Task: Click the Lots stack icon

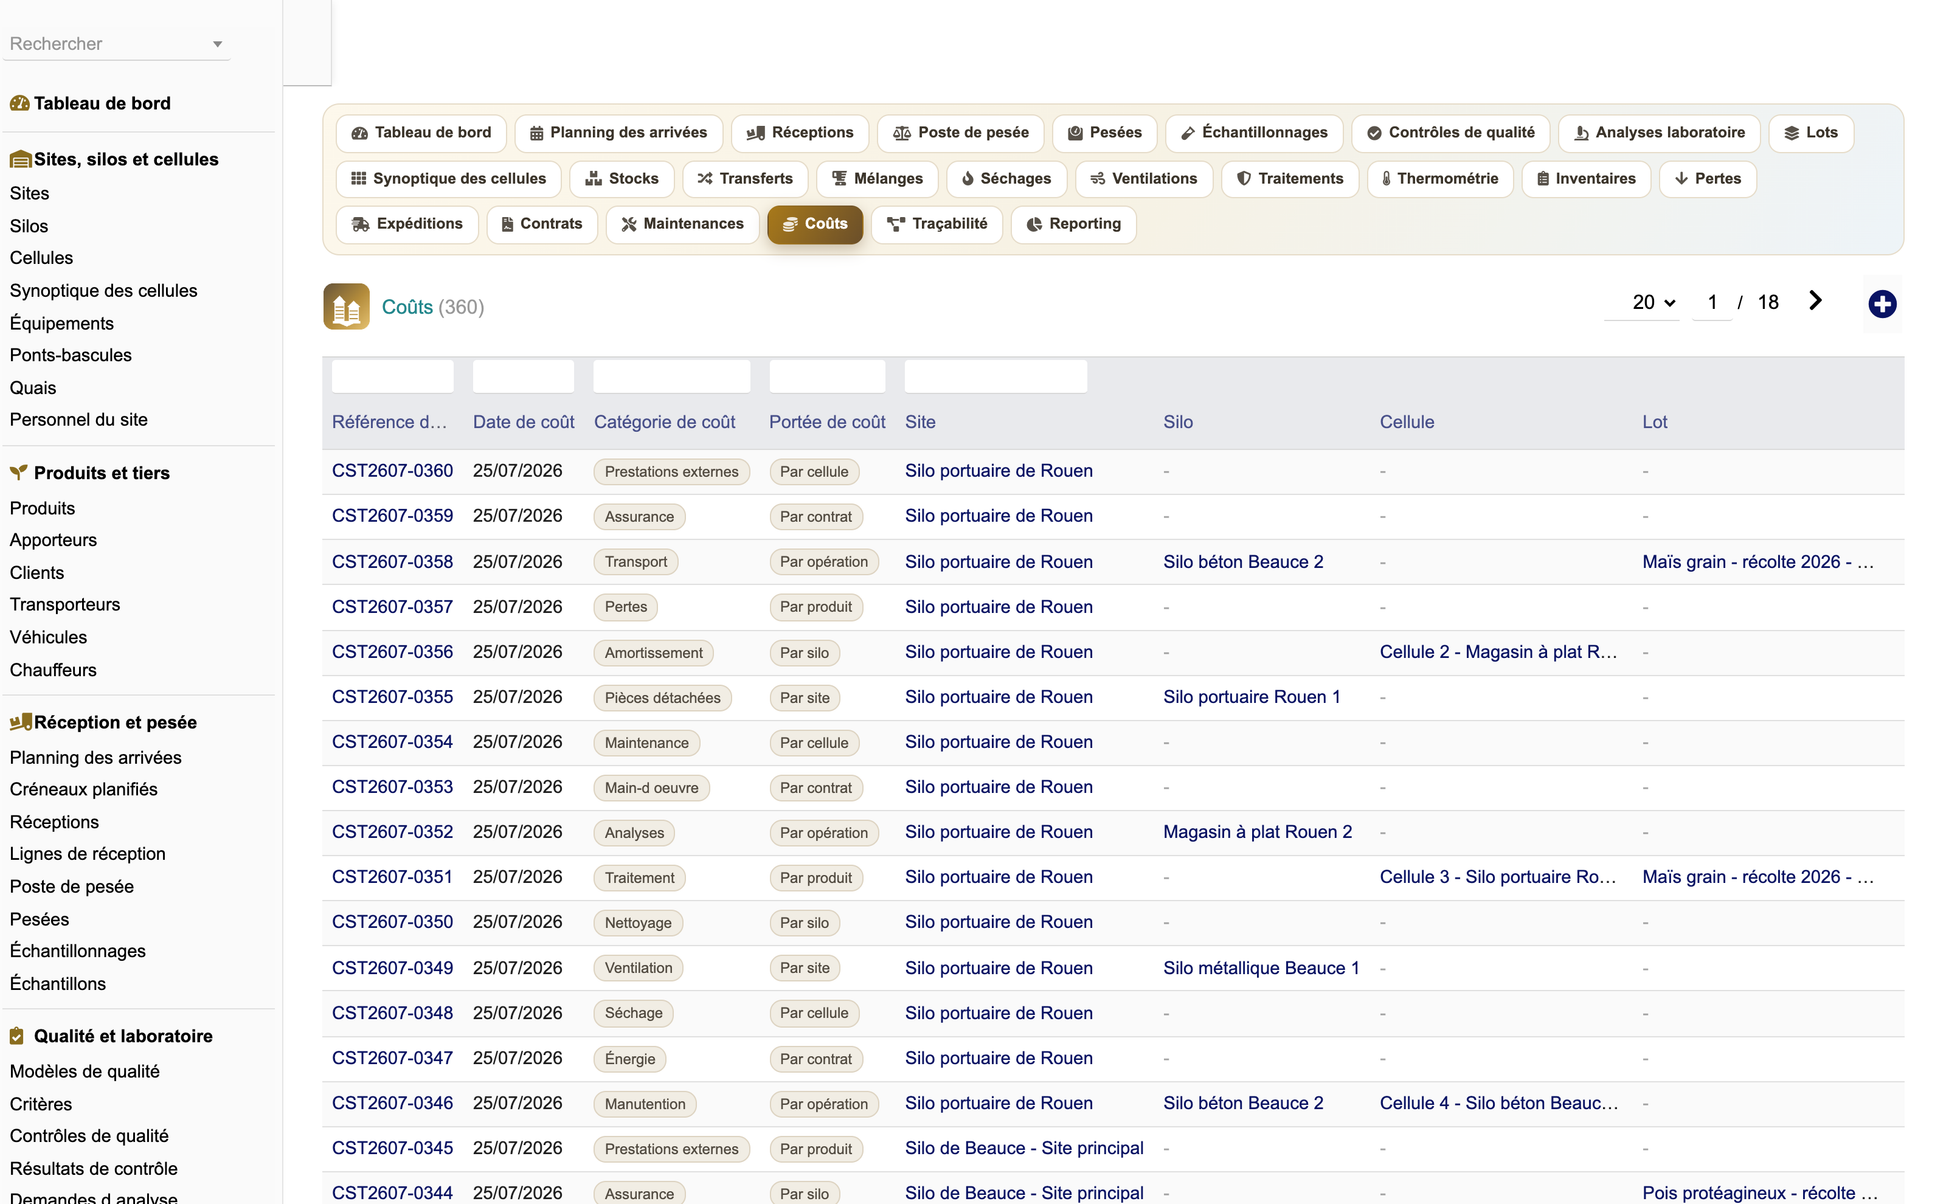Action: coord(1792,133)
